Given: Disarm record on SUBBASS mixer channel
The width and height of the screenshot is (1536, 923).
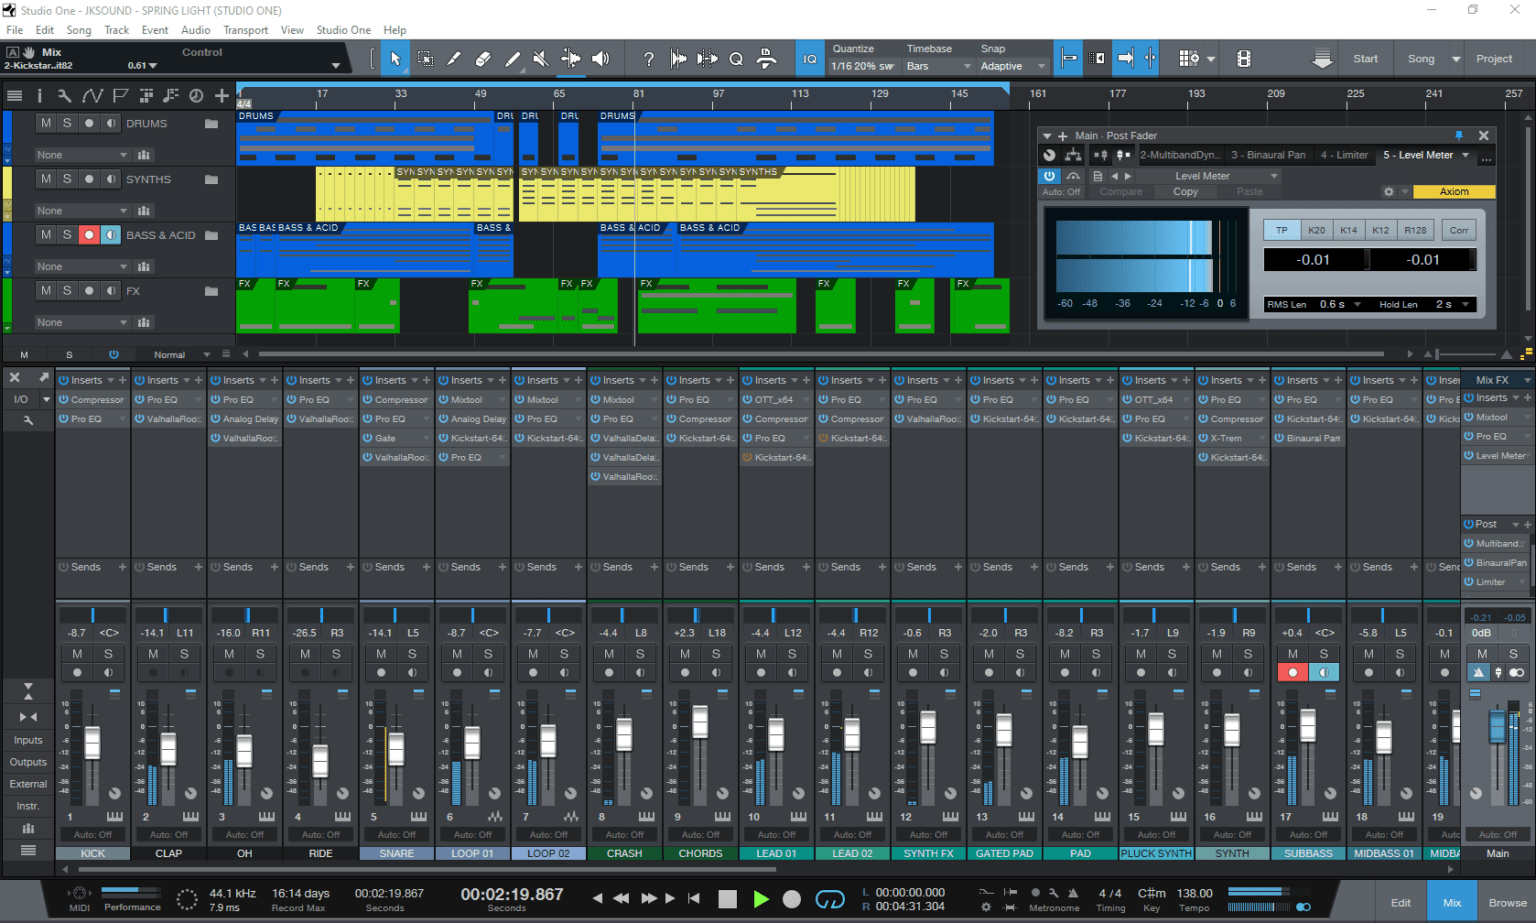Looking at the screenshot, I should 1293,672.
